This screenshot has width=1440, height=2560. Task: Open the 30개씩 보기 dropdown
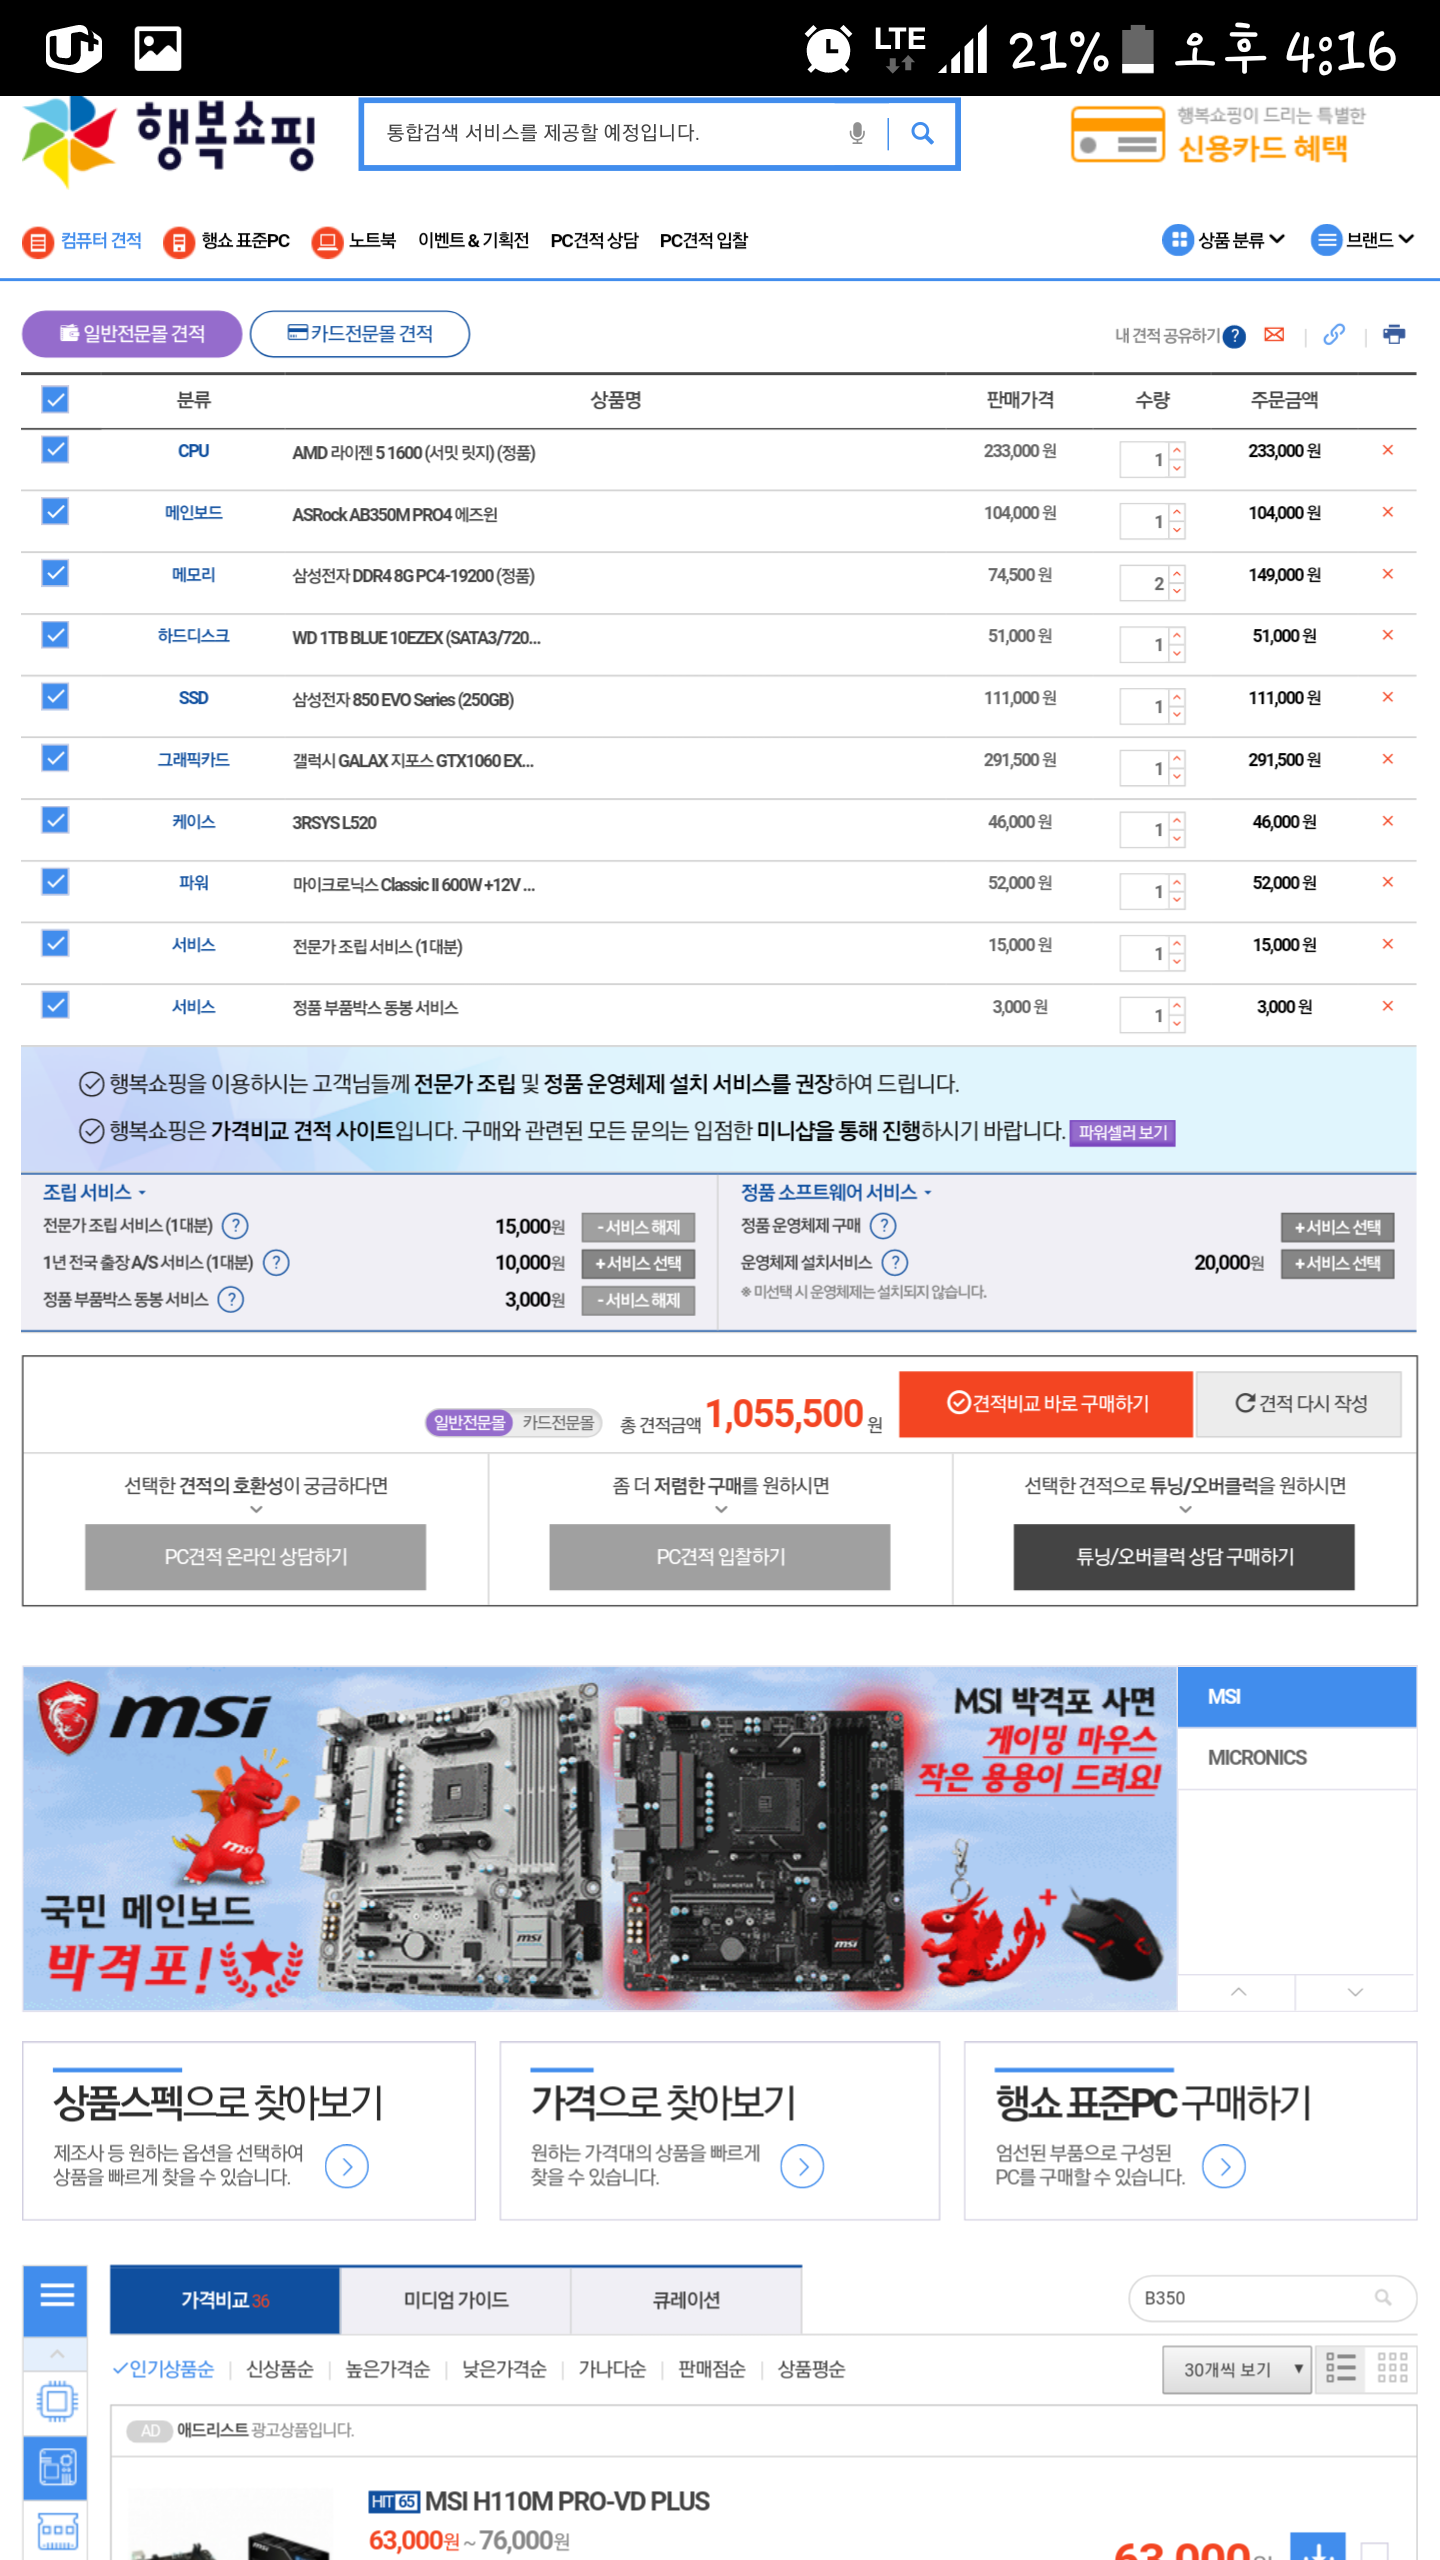[1236, 2369]
